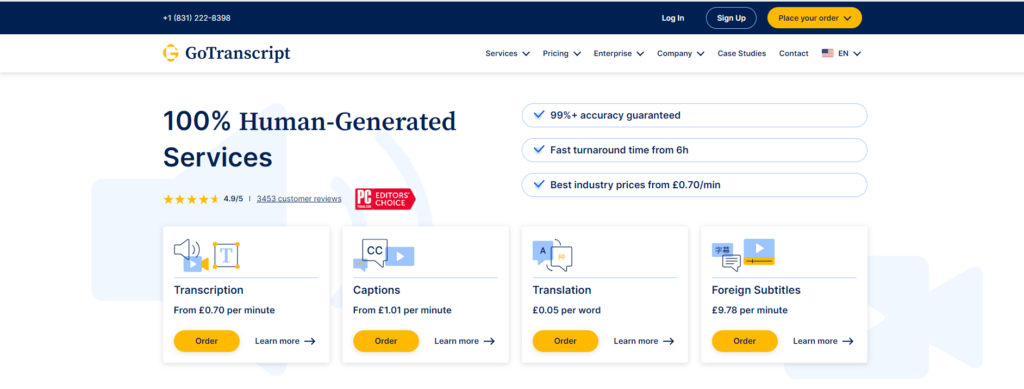1024x389 pixels.
Task: Open the 3453 customer reviews link
Action: tap(299, 199)
